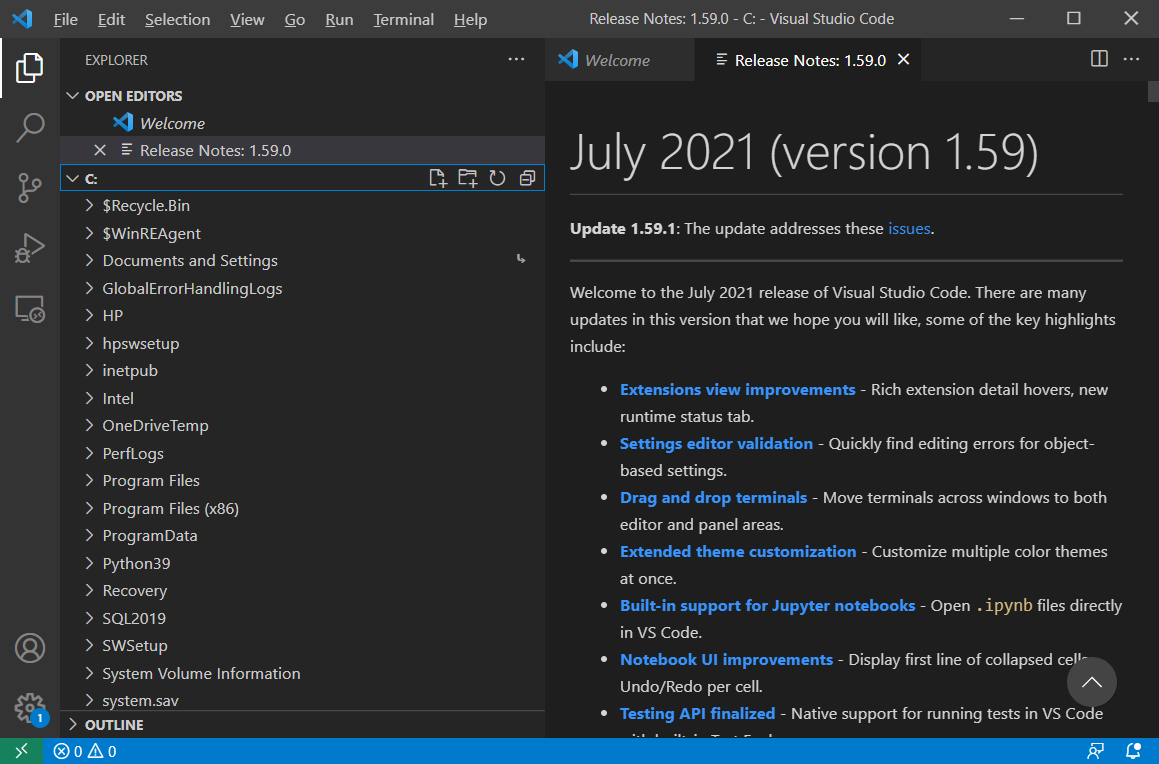Screen dimensions: 1159x764
Task: Close Release Notes in Open Editors list
Action: point(100,151)
